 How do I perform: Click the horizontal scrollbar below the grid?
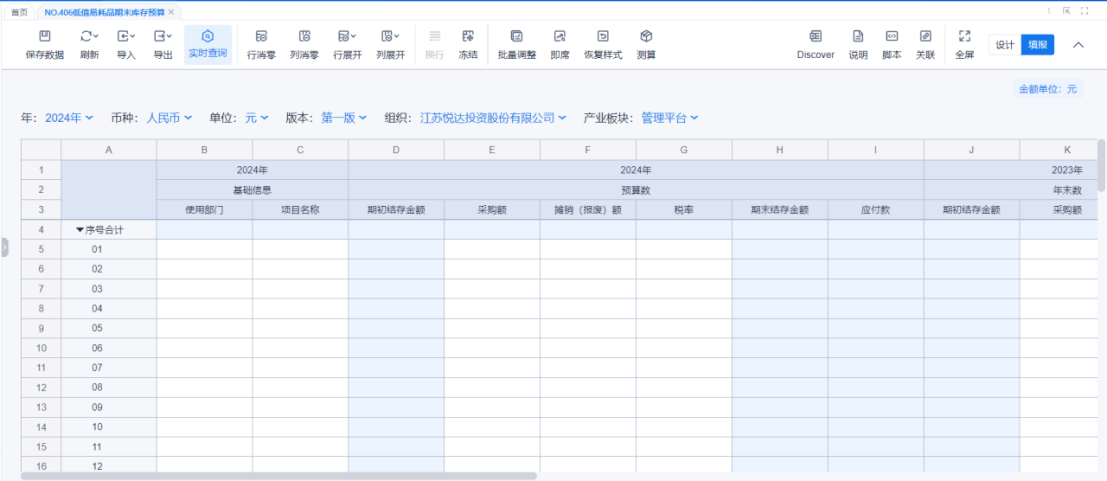point(279,476)
